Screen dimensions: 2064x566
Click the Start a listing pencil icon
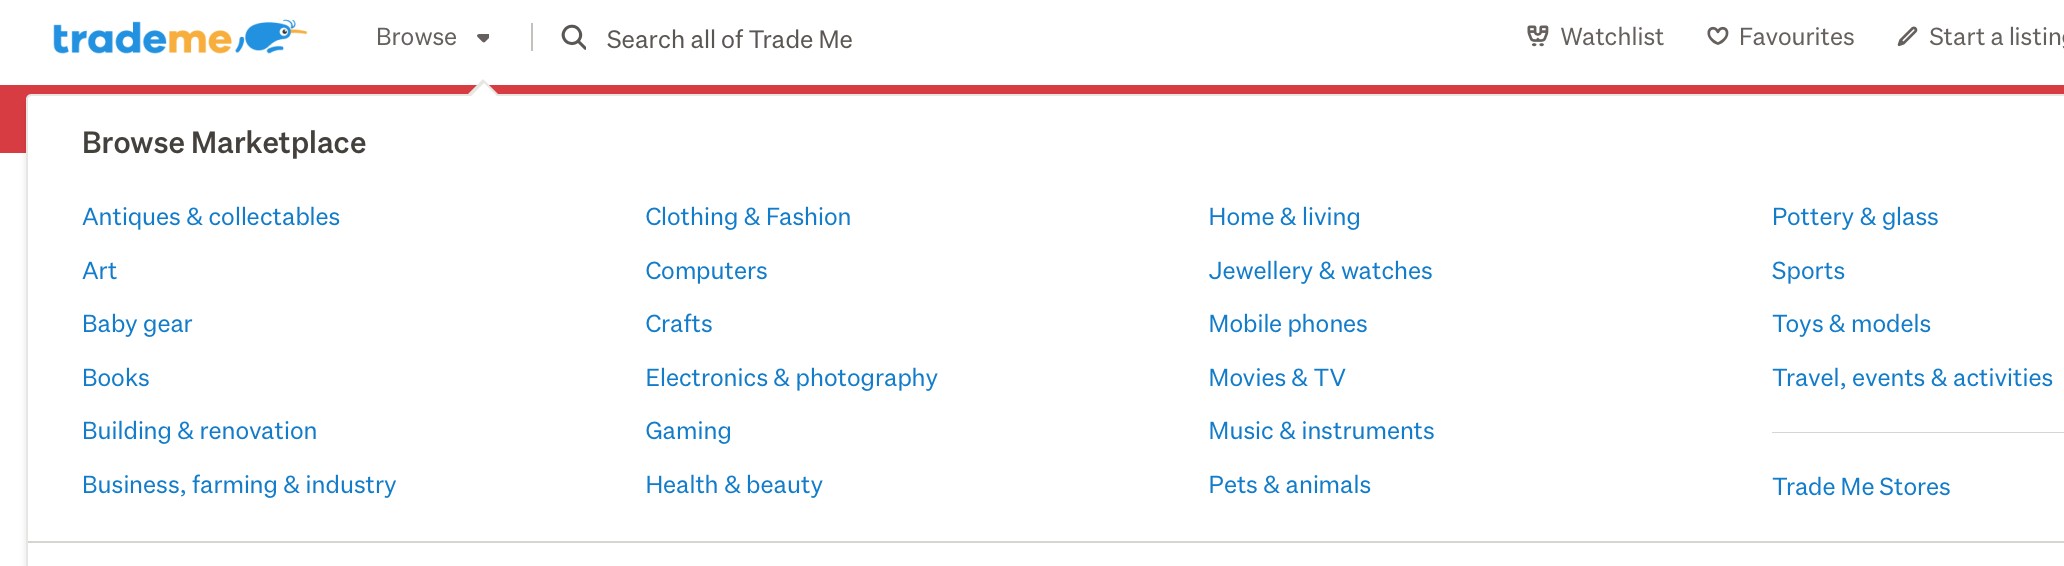coord(1907,37)
